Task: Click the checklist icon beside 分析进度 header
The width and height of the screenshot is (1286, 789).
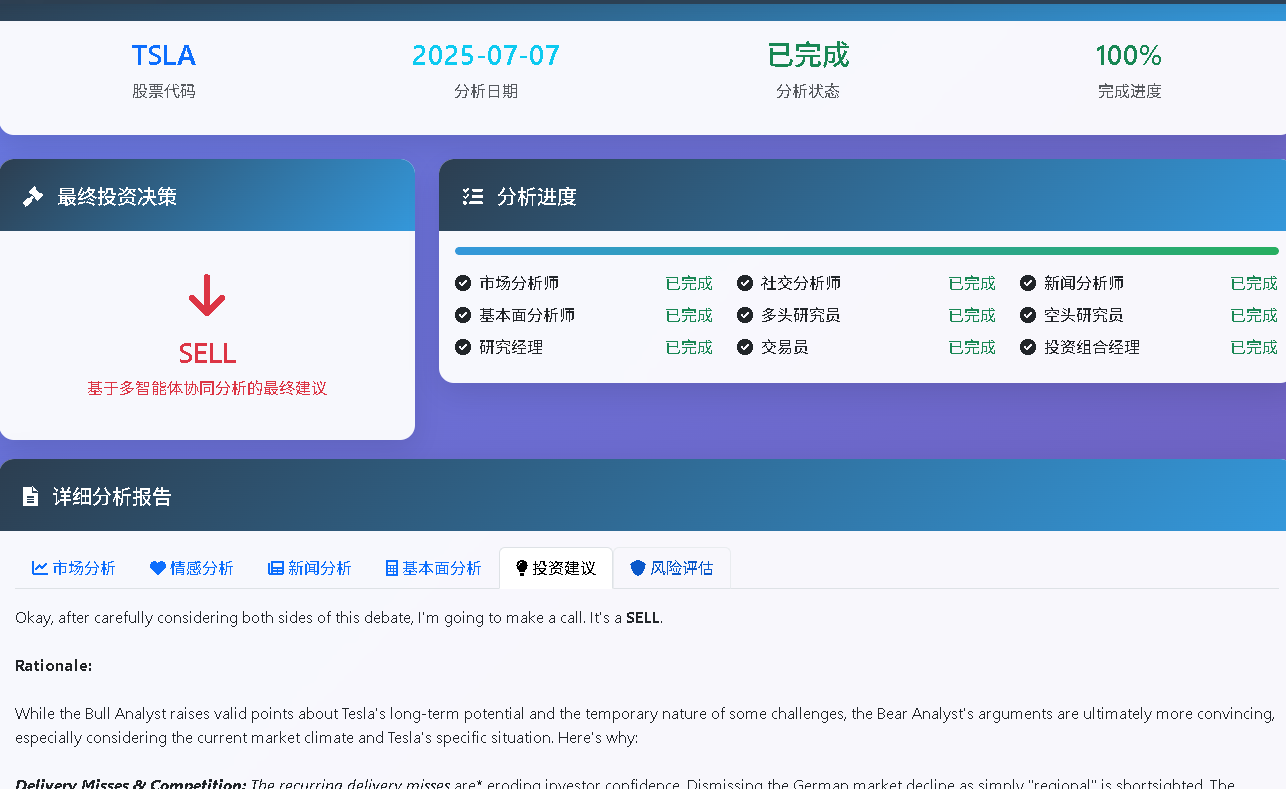Action: coord(472,196)
